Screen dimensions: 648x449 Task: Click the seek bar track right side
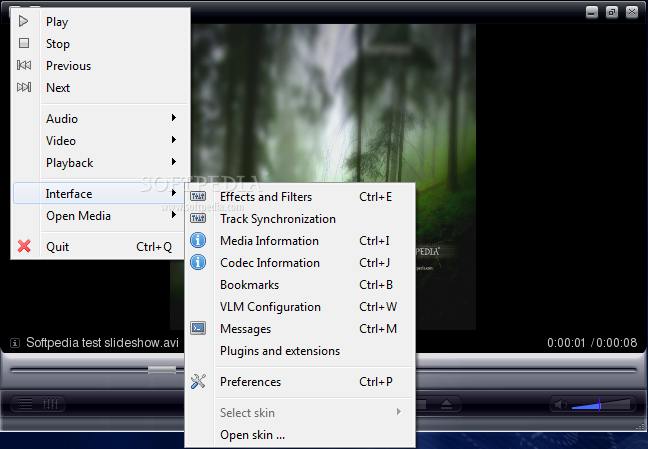[526, 370]
